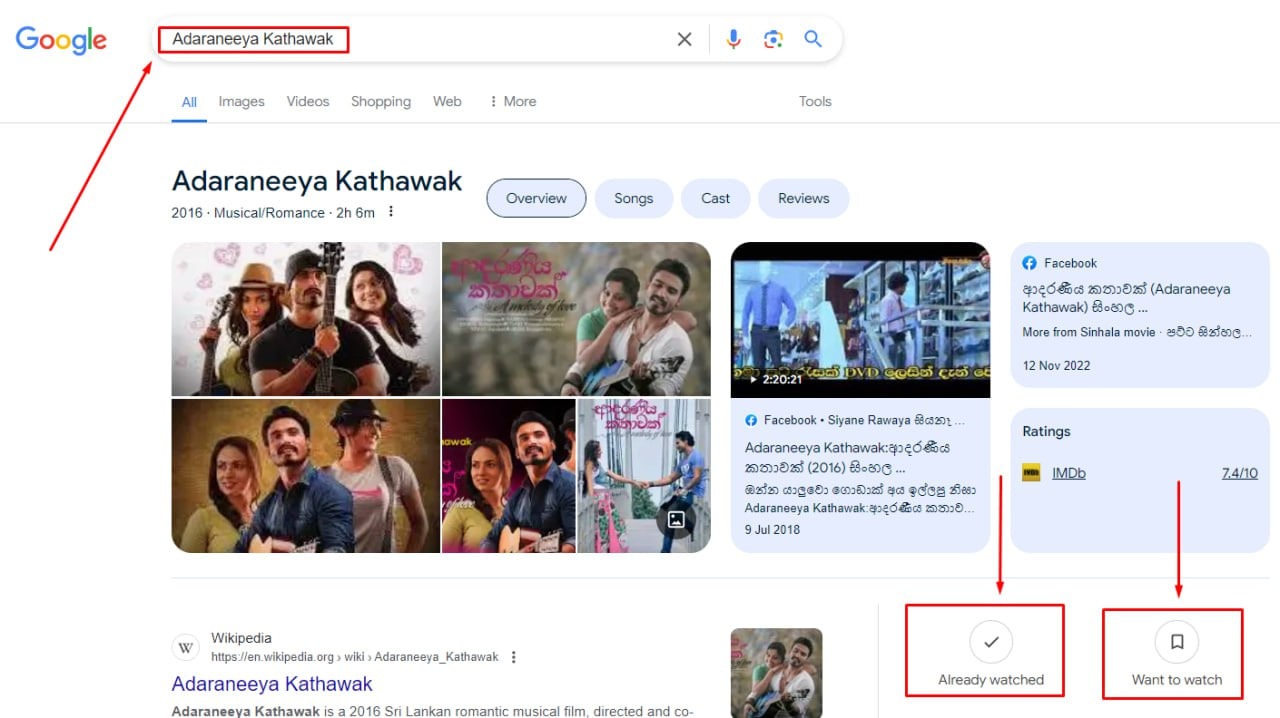Open pink poster with man and woman guitar
Image resolution: width=1280 pixels, height=718 pixels.
coord(509,476)
